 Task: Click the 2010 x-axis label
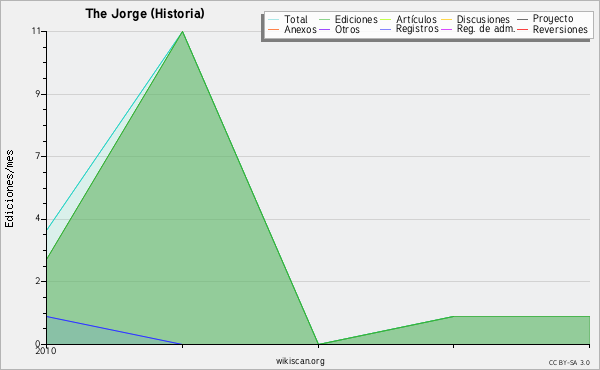pyautogui.click(x=46, y=351)
